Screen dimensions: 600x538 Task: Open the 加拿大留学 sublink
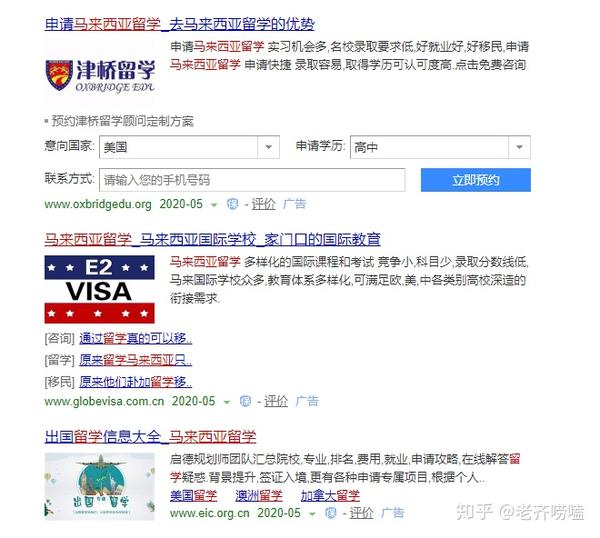pyautogui.click(x=330, y=496)
